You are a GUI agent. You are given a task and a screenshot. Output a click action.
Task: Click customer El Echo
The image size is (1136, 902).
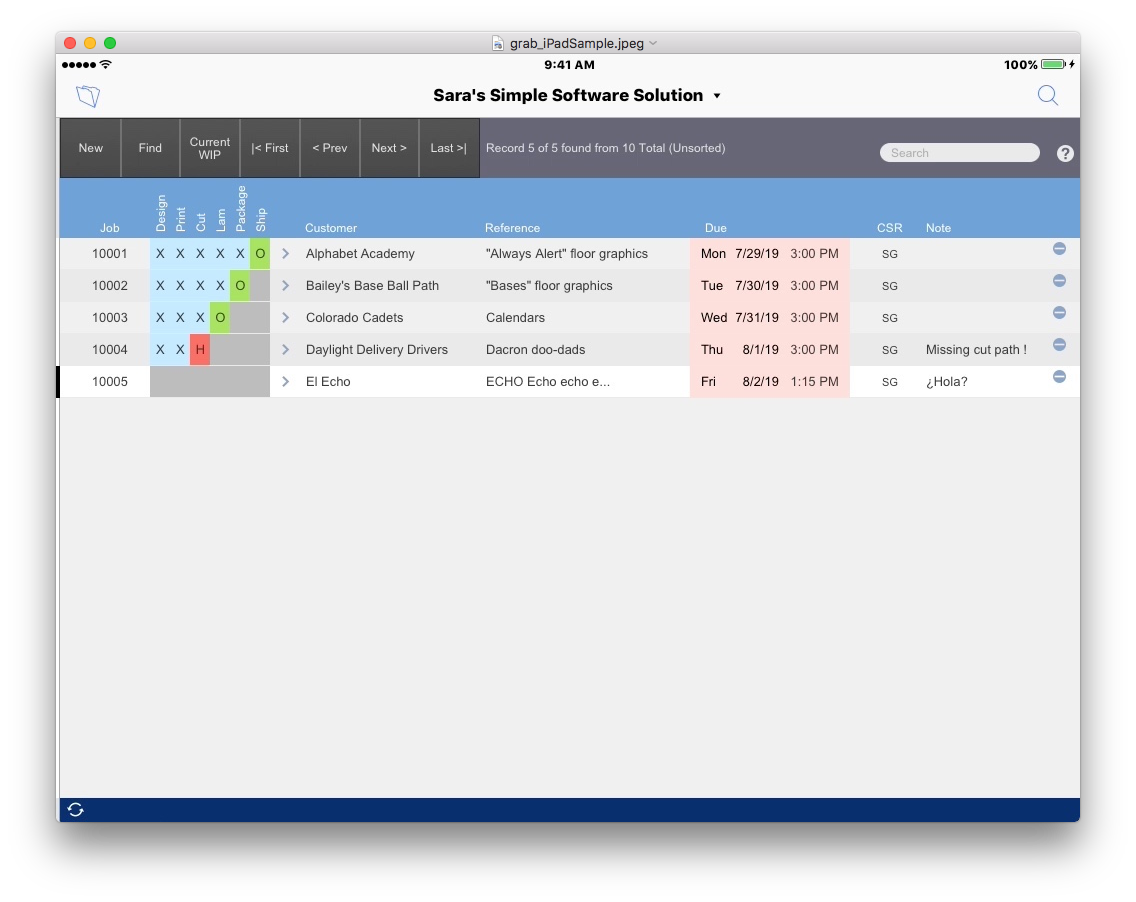327,381
